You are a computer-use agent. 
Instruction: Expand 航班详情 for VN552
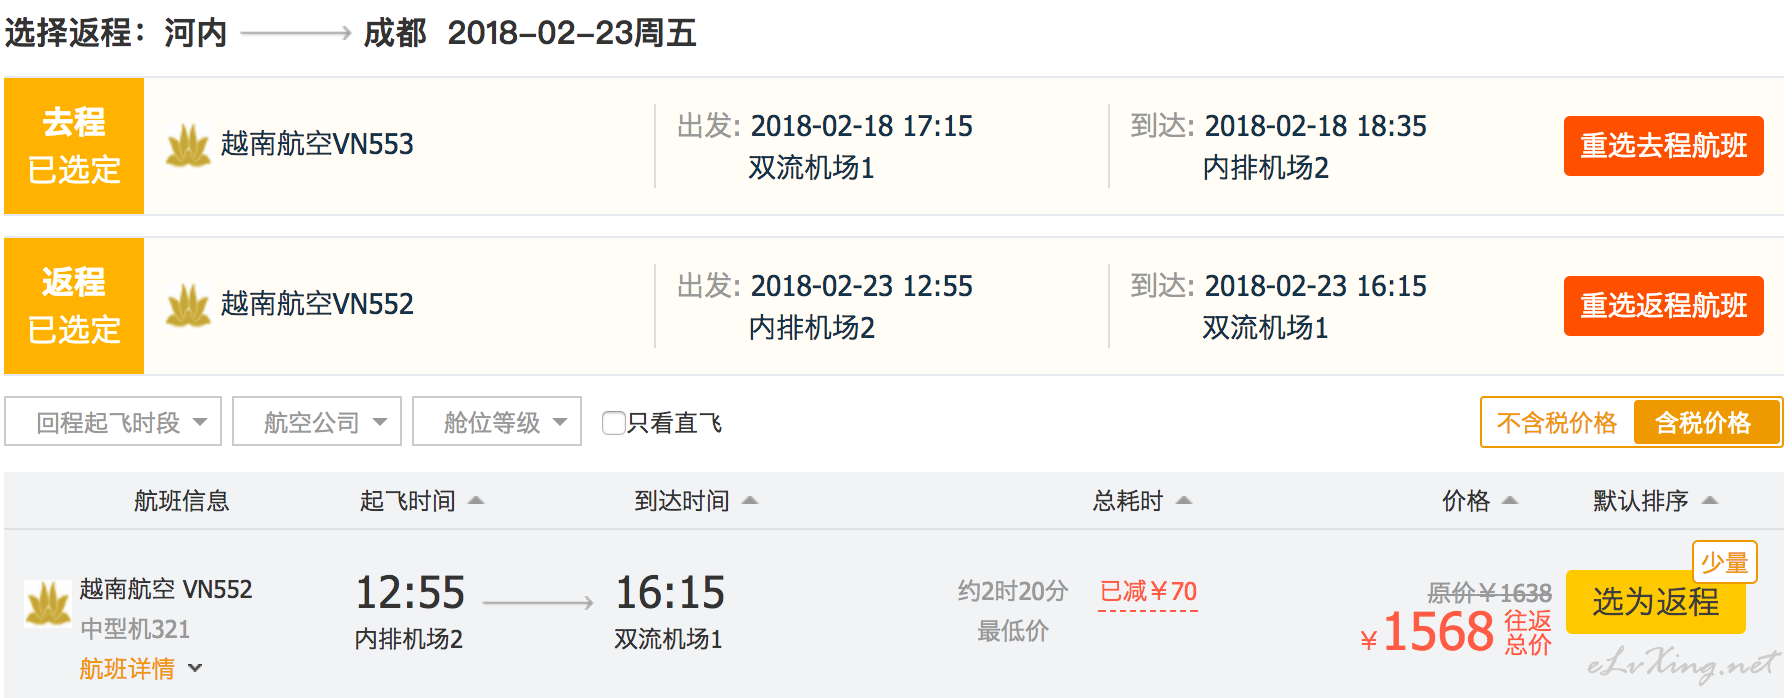[141, 668]
